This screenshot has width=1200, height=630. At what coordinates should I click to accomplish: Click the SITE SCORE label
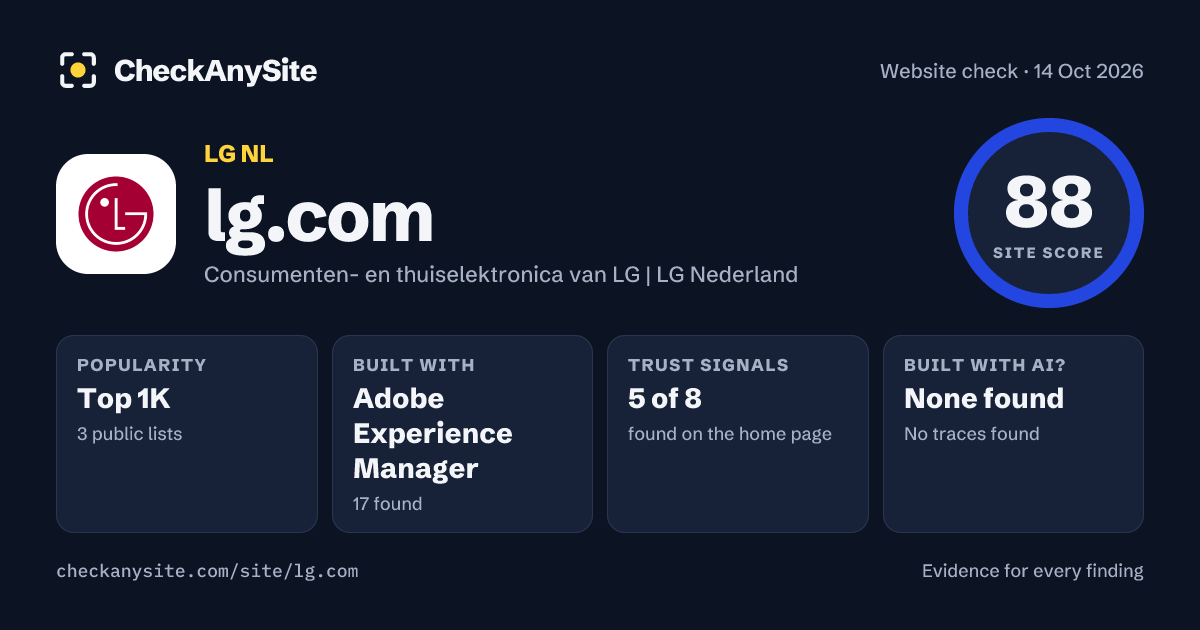coord(1048,253)
